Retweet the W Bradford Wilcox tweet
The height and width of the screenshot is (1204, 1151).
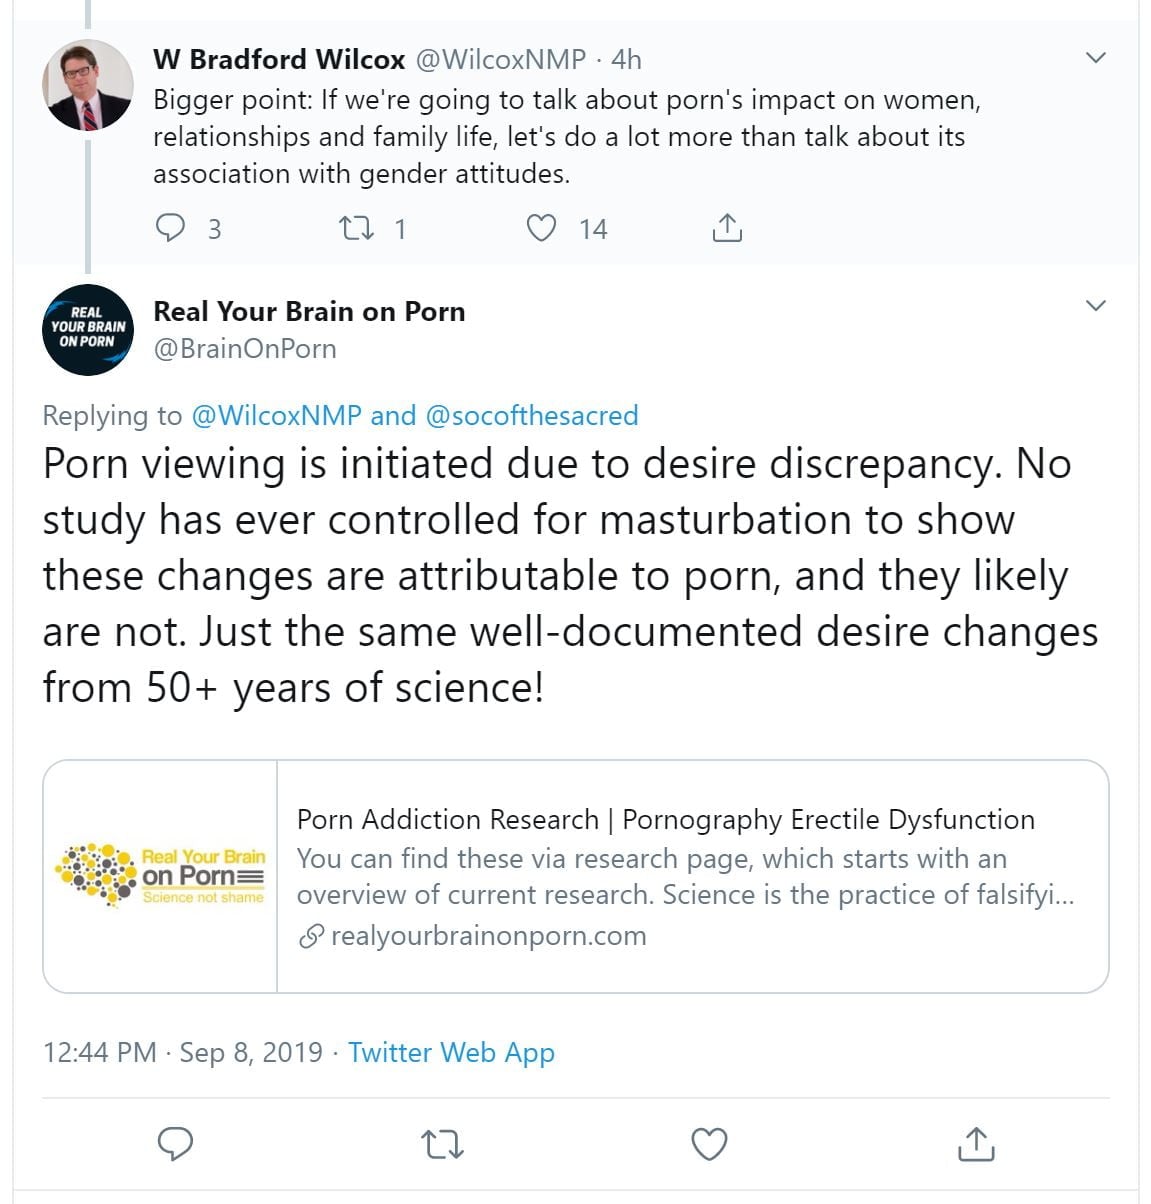point(357,229)
